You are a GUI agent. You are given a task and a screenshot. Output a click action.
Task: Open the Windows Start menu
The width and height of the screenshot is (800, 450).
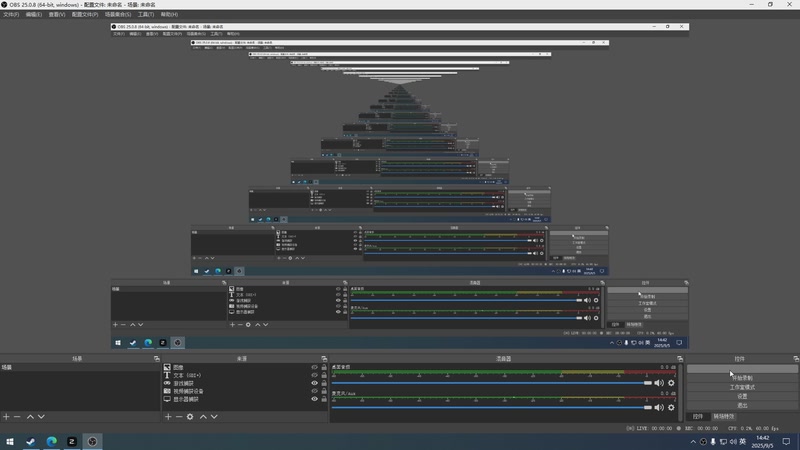10,441
